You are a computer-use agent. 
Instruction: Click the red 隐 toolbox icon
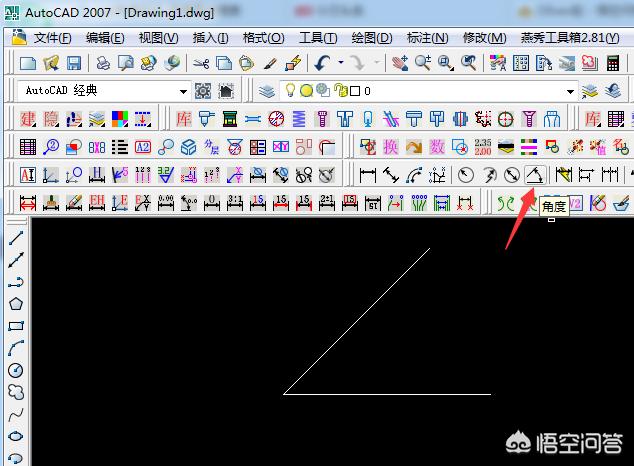point(51,119)
